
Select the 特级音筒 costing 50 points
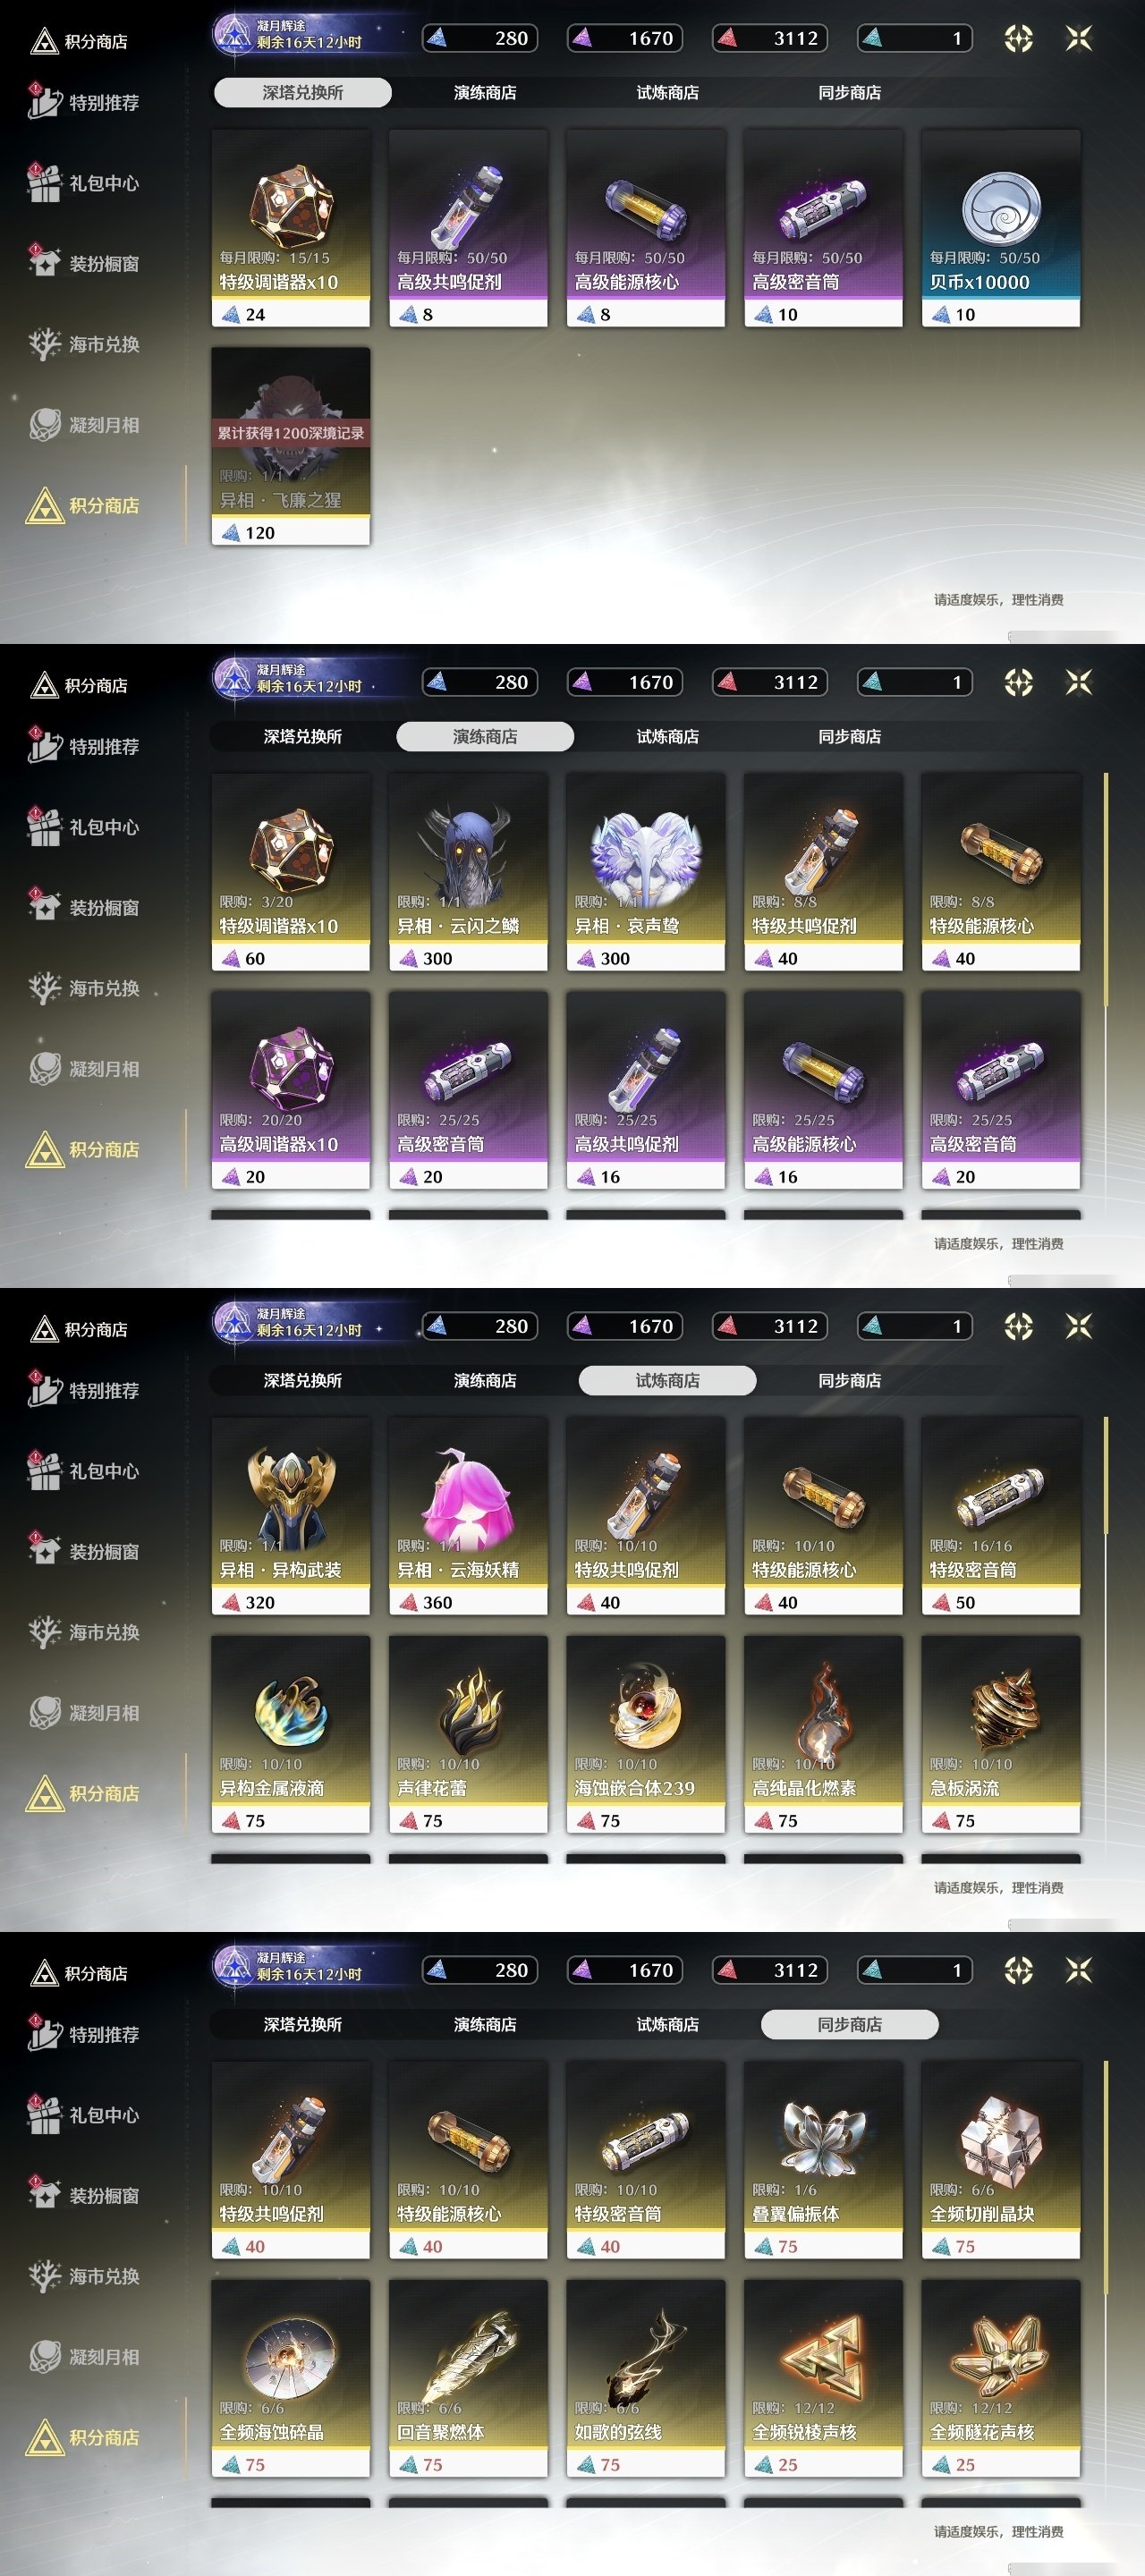pyautogui.click(x=1000, y=1516)
